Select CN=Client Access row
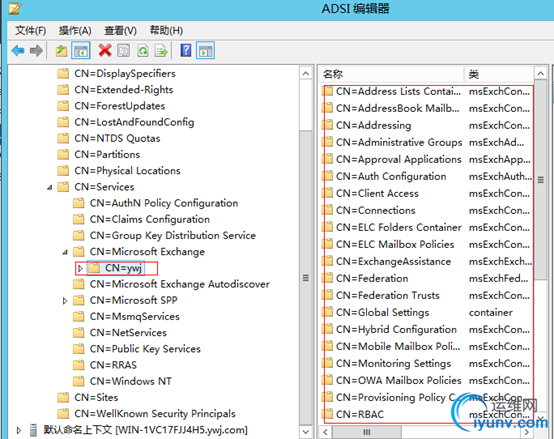Image resolution: width=554 pixels, height=439 pixels. 427,193
